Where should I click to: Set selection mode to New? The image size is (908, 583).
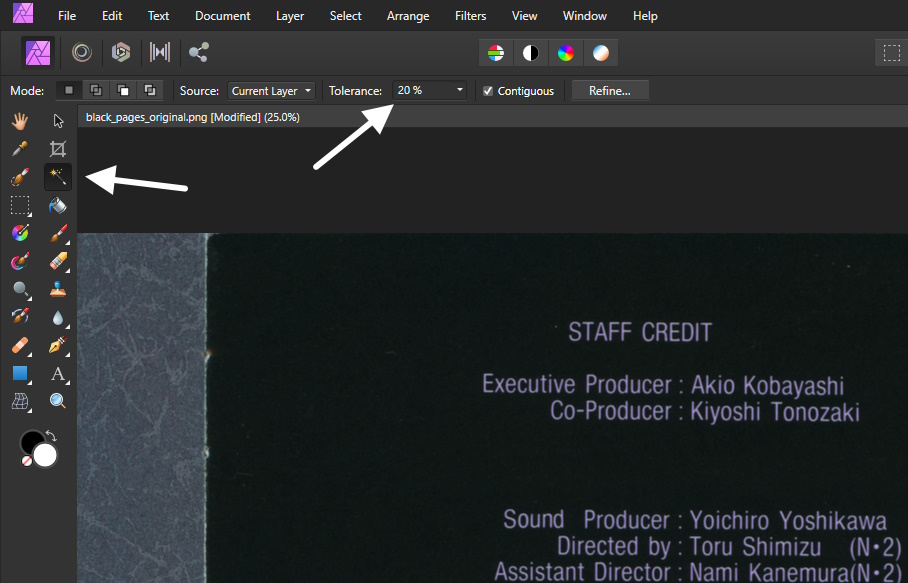(x=69, y=91)
